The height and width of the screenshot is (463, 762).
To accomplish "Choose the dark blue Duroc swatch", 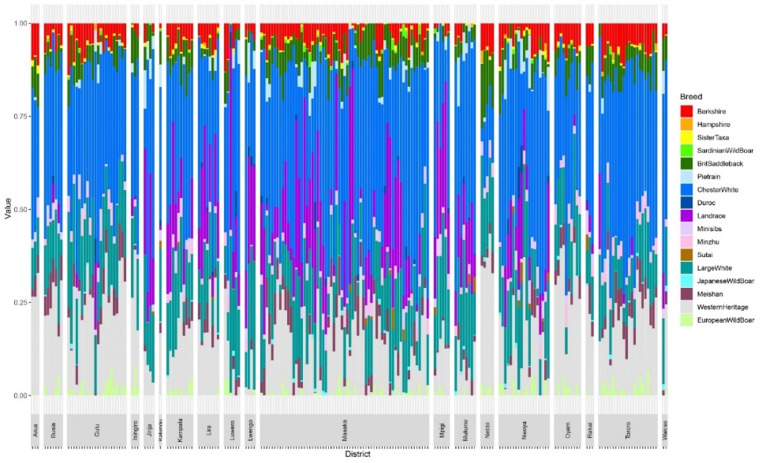I will pyautogui.click(x=686, y=203).
